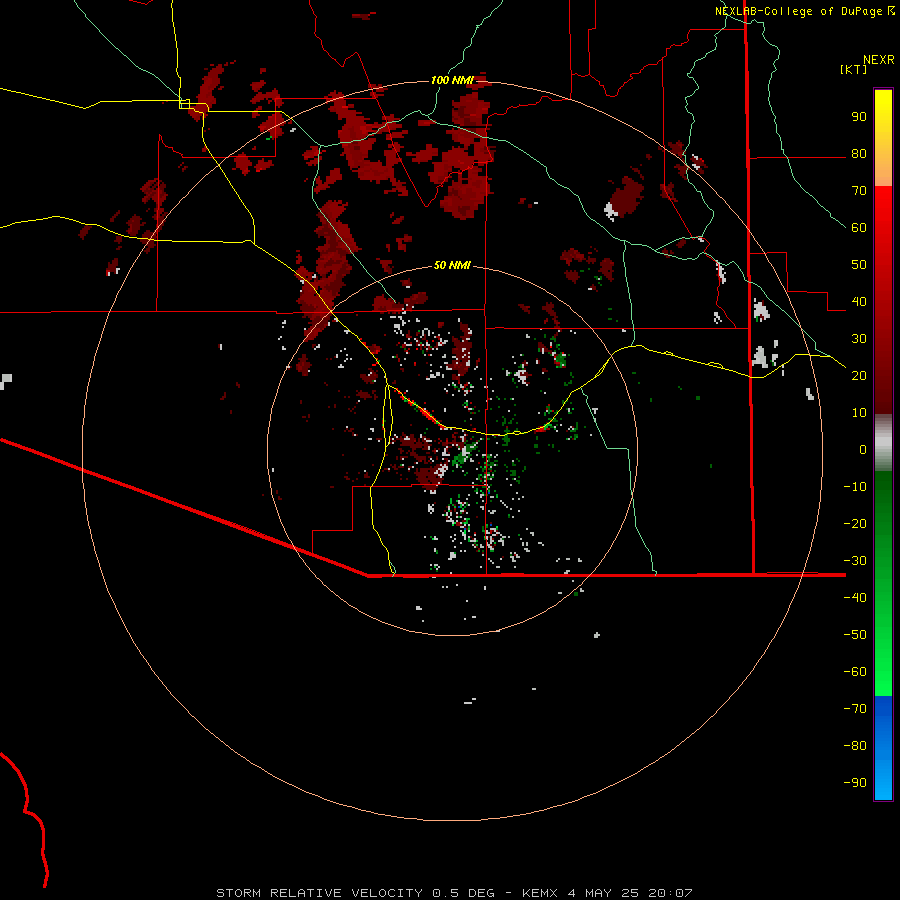Click the -60 value on the velocity scale

click(855, 672)
